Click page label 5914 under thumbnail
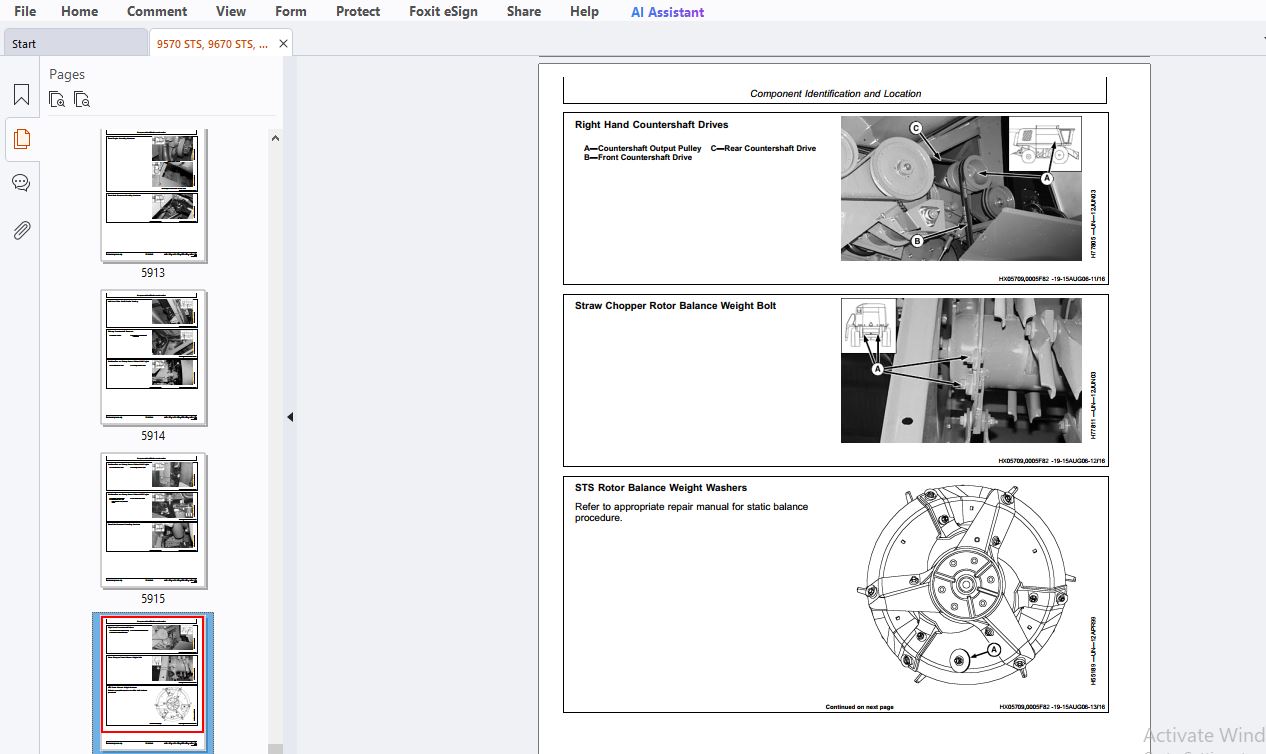The width and height of the screenshot is (1266, 754). click(153, 436)
